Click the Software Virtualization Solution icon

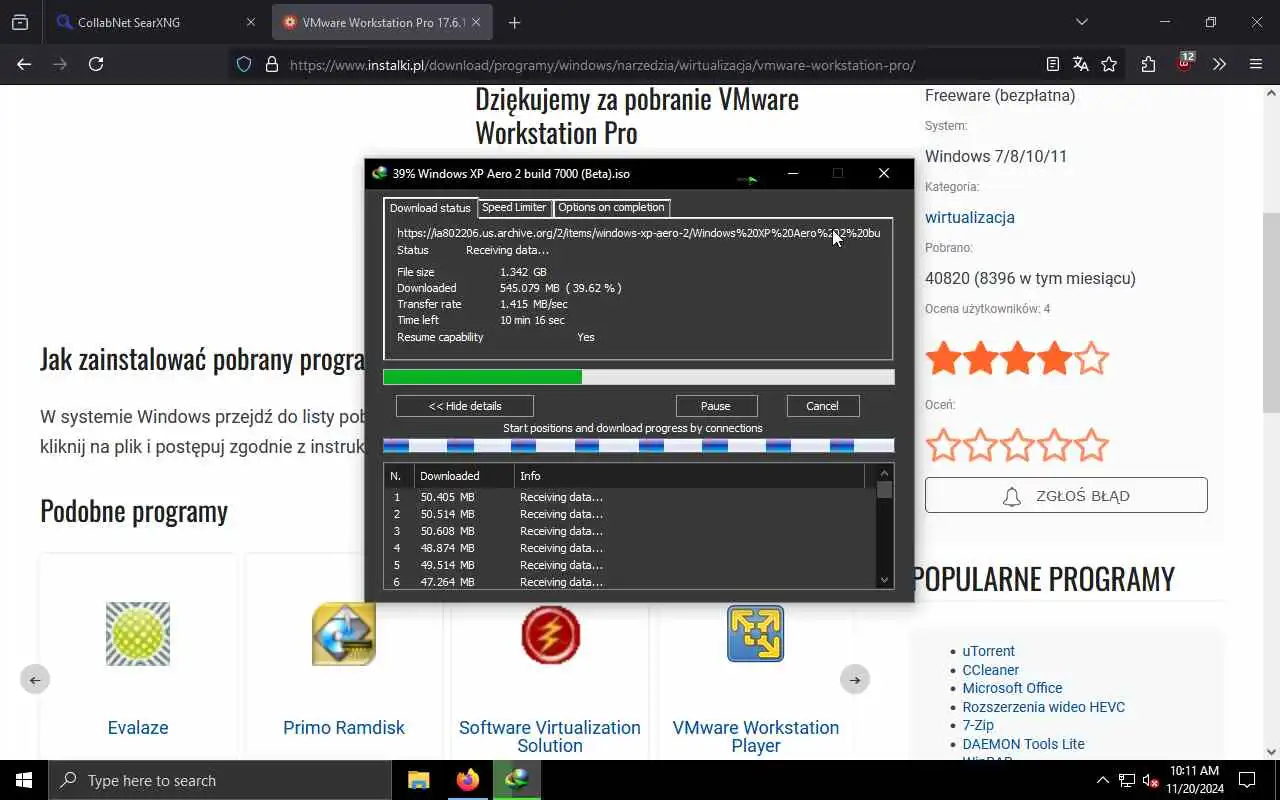click(550, 634)
